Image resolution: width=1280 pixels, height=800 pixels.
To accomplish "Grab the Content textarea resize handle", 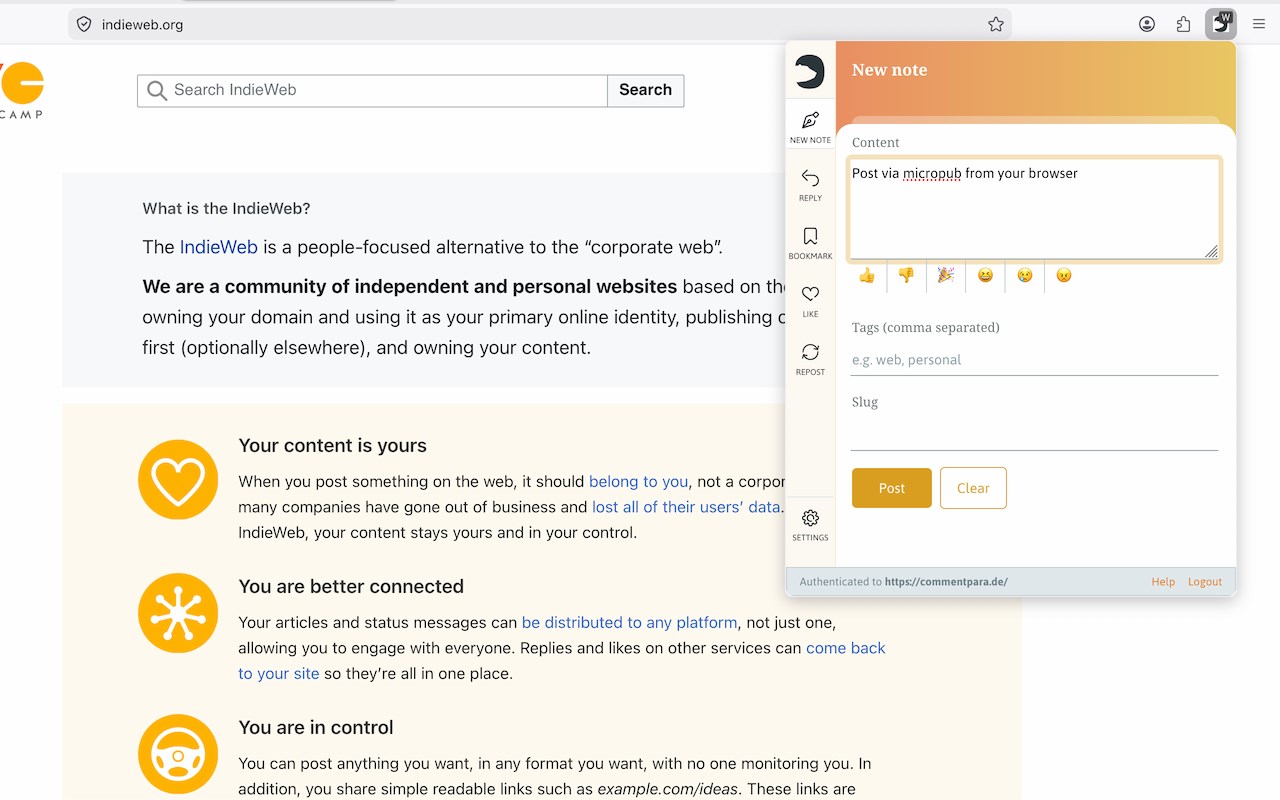I will [x=1211, y=252].
